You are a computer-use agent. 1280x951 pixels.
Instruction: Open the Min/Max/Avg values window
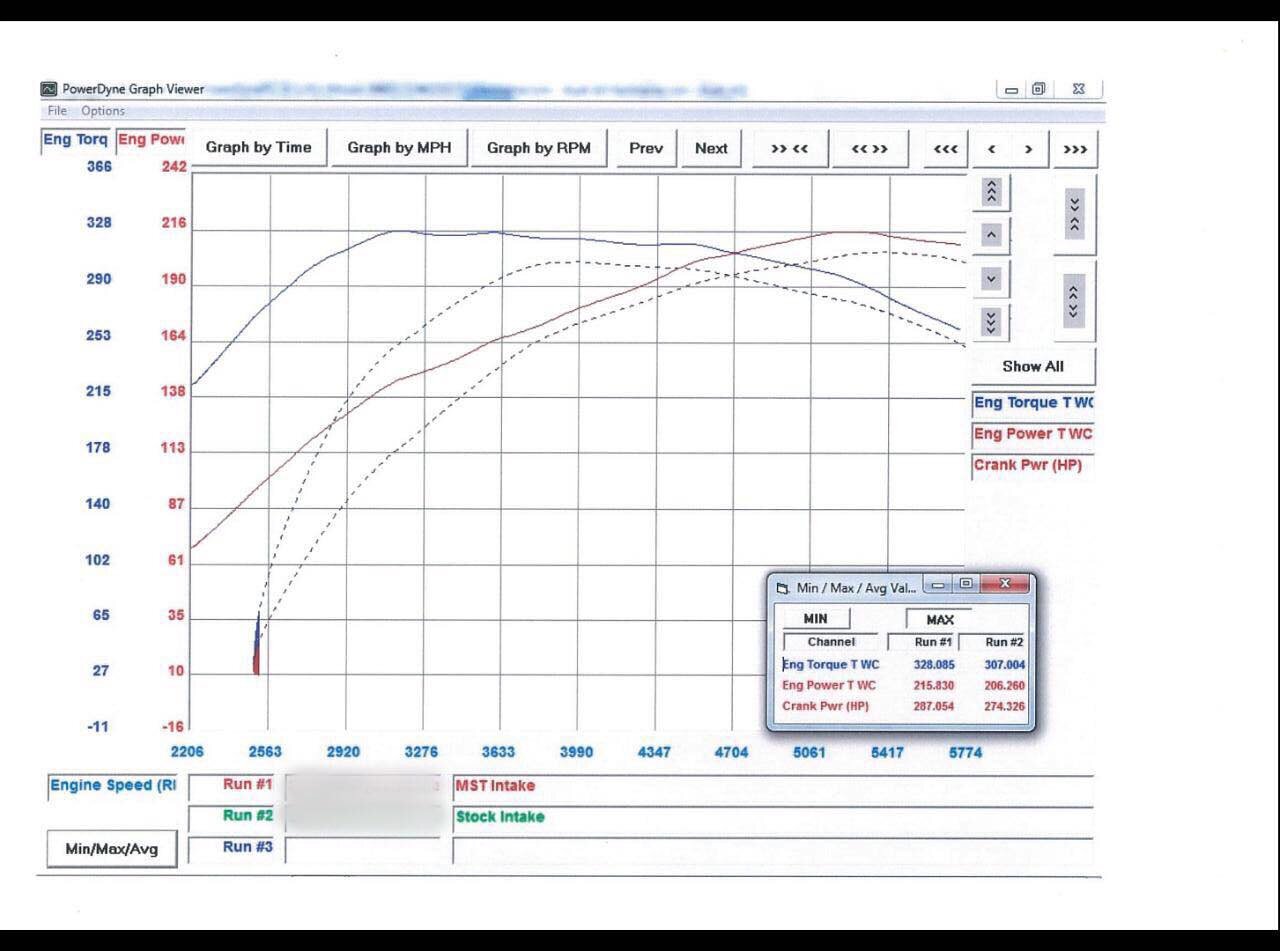[112, 847]
